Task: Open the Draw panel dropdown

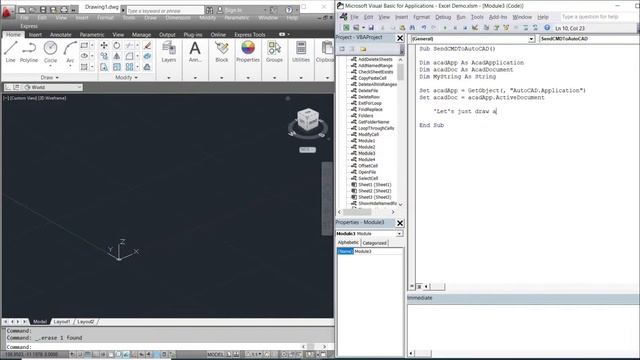Action: coord(49,77)
